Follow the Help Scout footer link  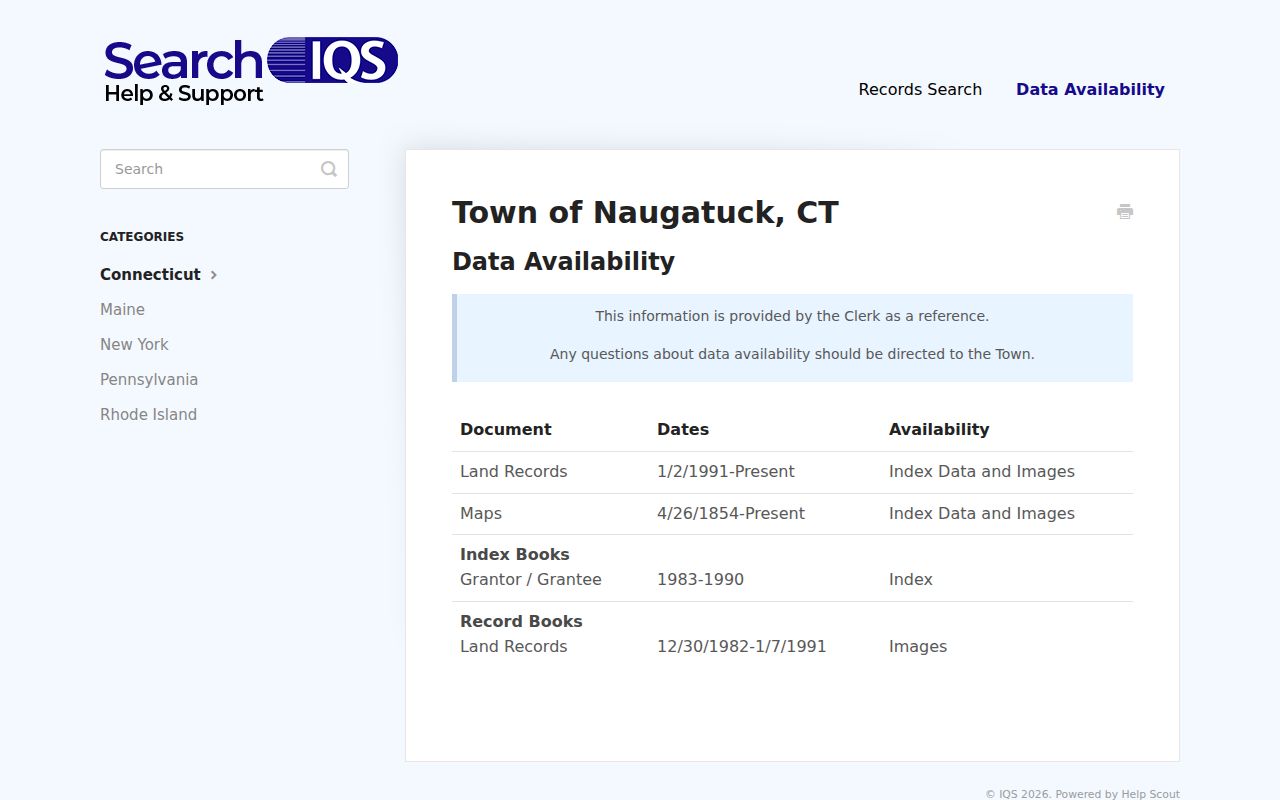pyautogui.click(x=1150, y=794)
